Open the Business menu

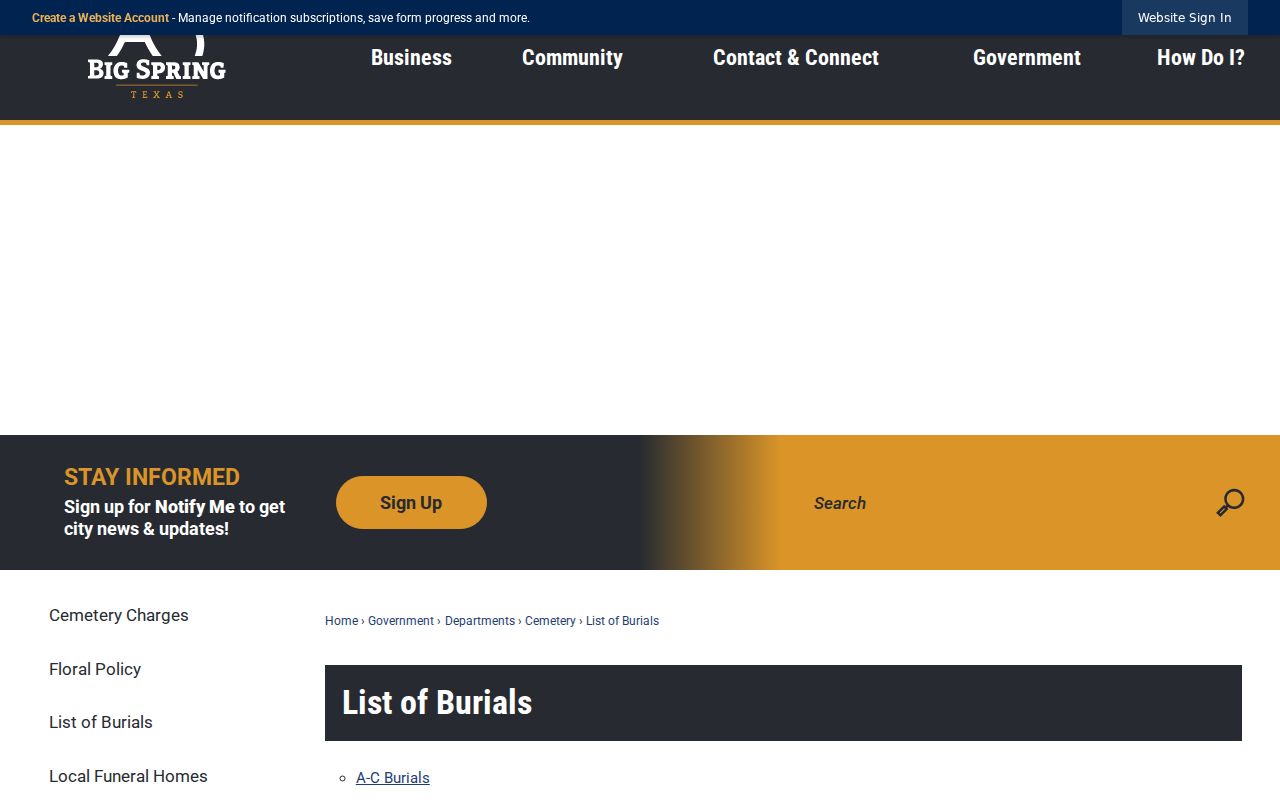(x=411, y=58)
